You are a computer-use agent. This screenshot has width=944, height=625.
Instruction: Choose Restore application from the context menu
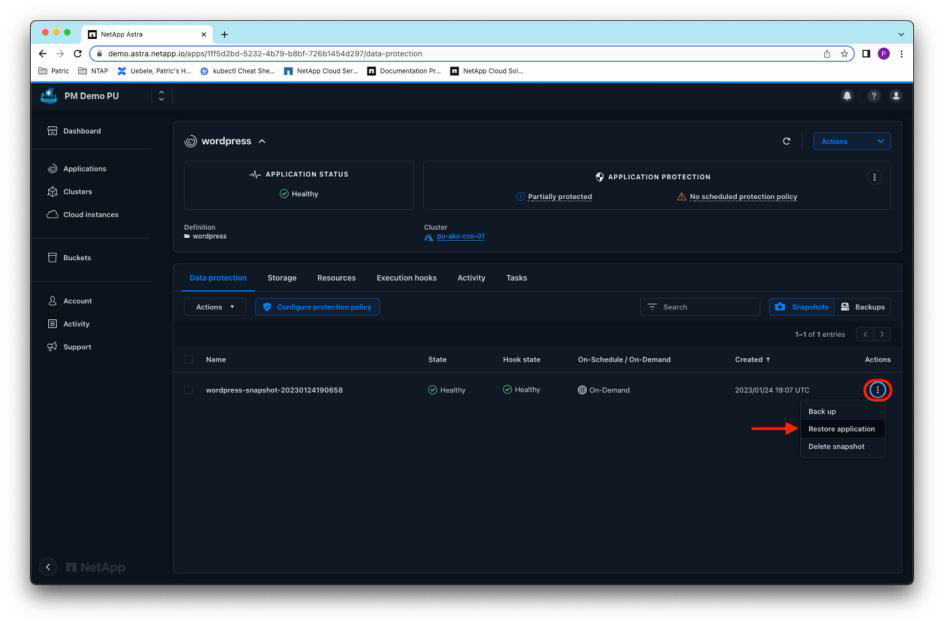tap(841, 429)
